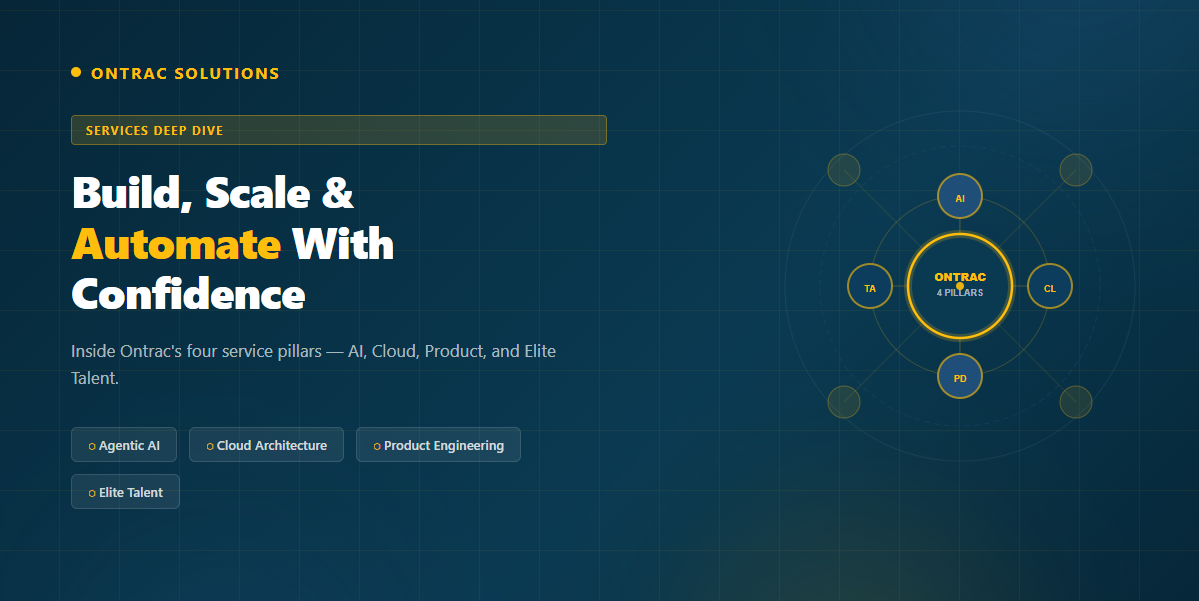Image resolution: width=1199 pixels, height=601 pixels.
Task: Click the yellow word Automate in the headline
Action: (176, 244)
